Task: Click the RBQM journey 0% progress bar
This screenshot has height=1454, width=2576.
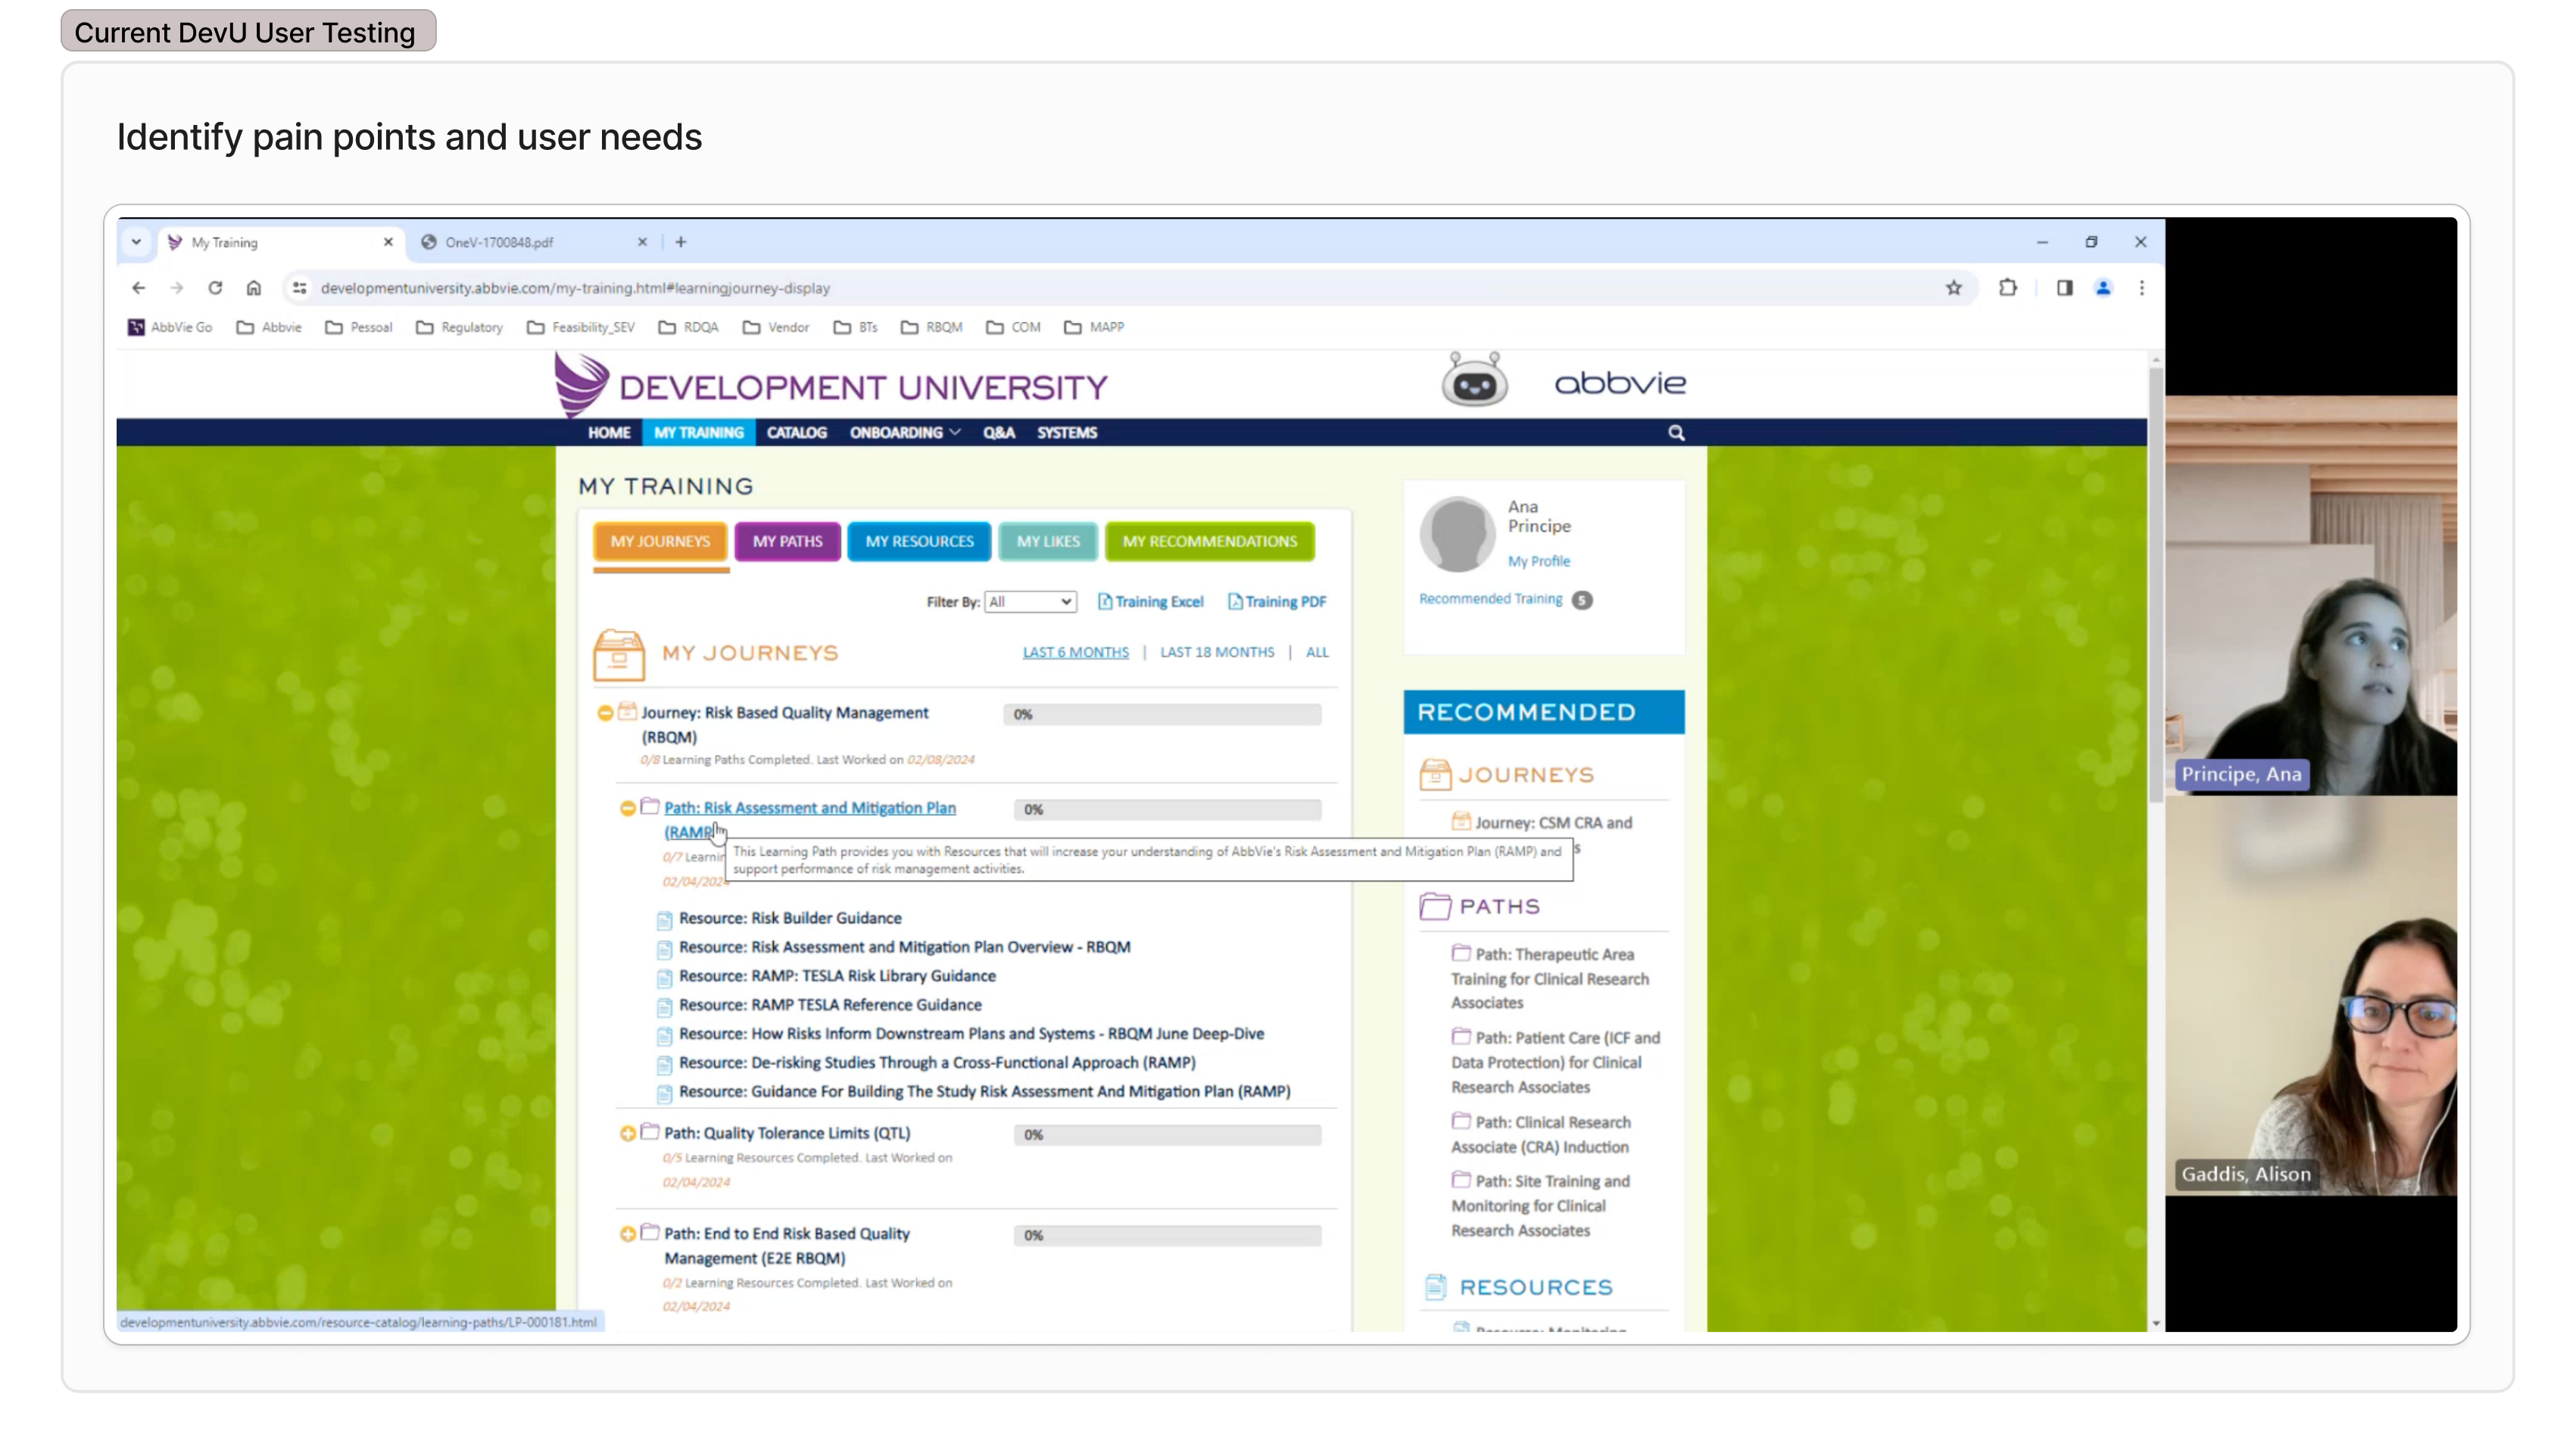Action: (1162, 715)
